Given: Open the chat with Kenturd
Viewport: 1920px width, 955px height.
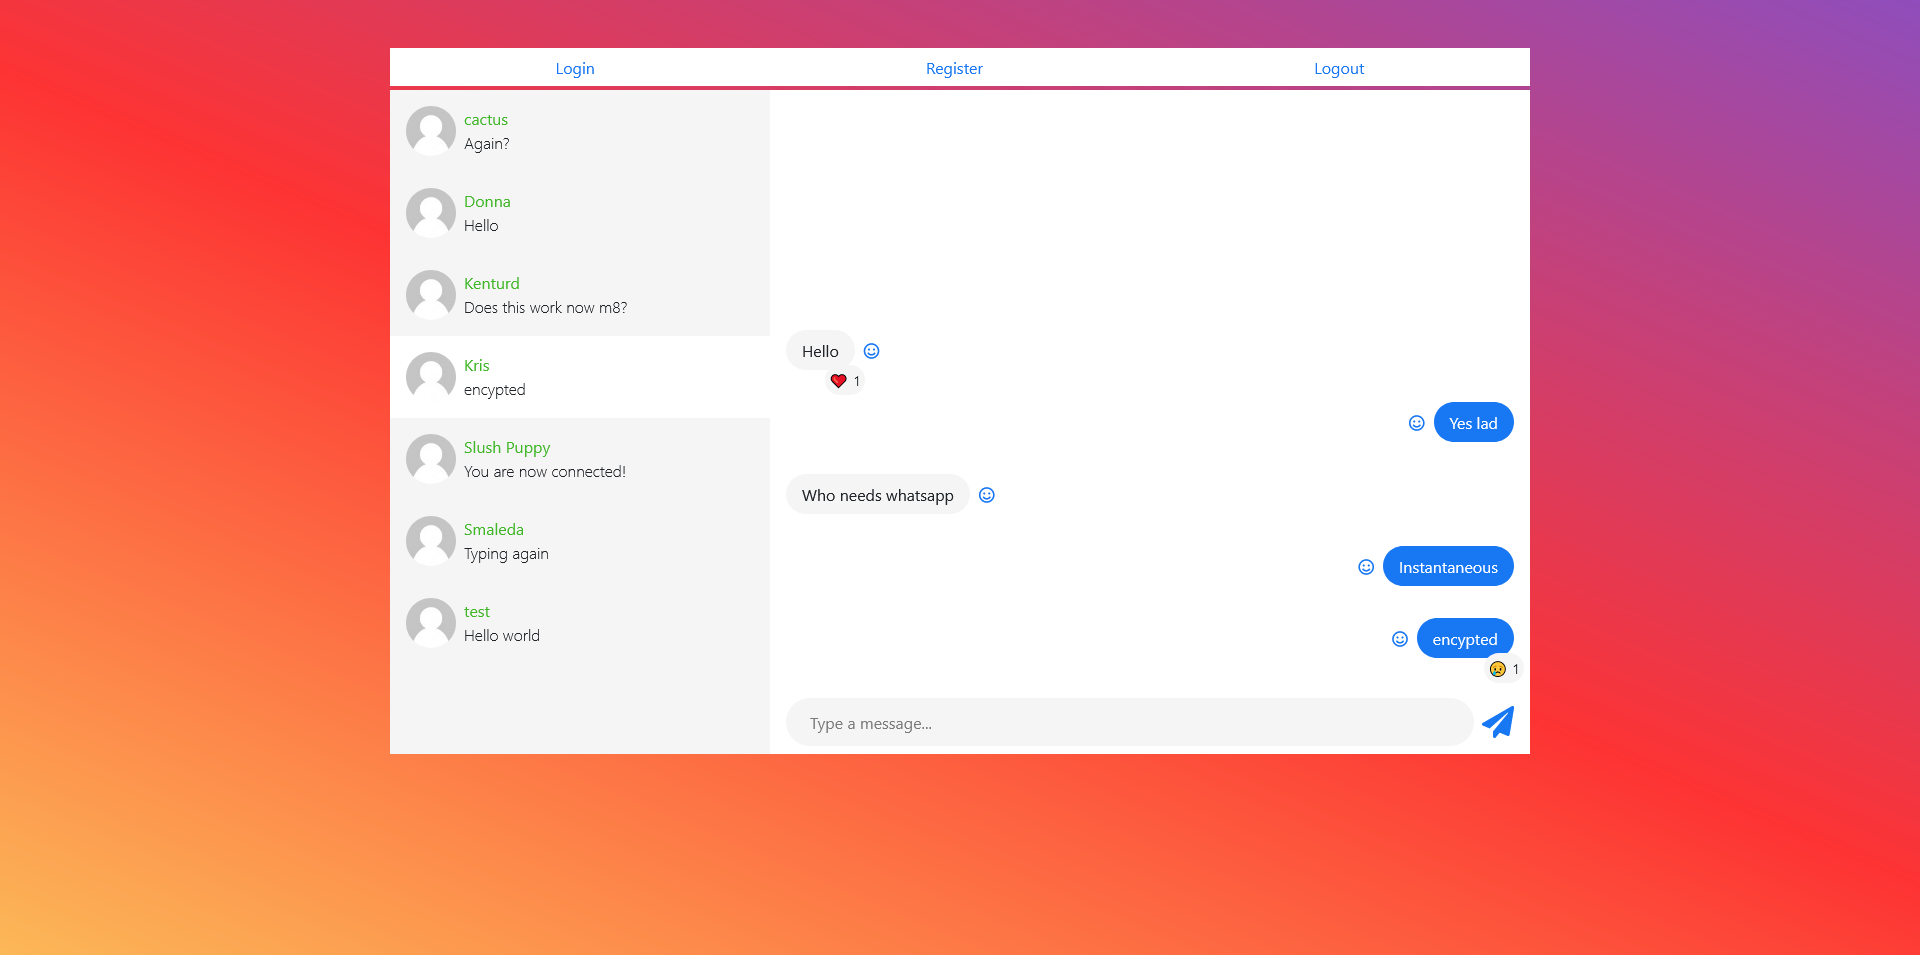Looking at the screenshot, I should click(580, 295).
